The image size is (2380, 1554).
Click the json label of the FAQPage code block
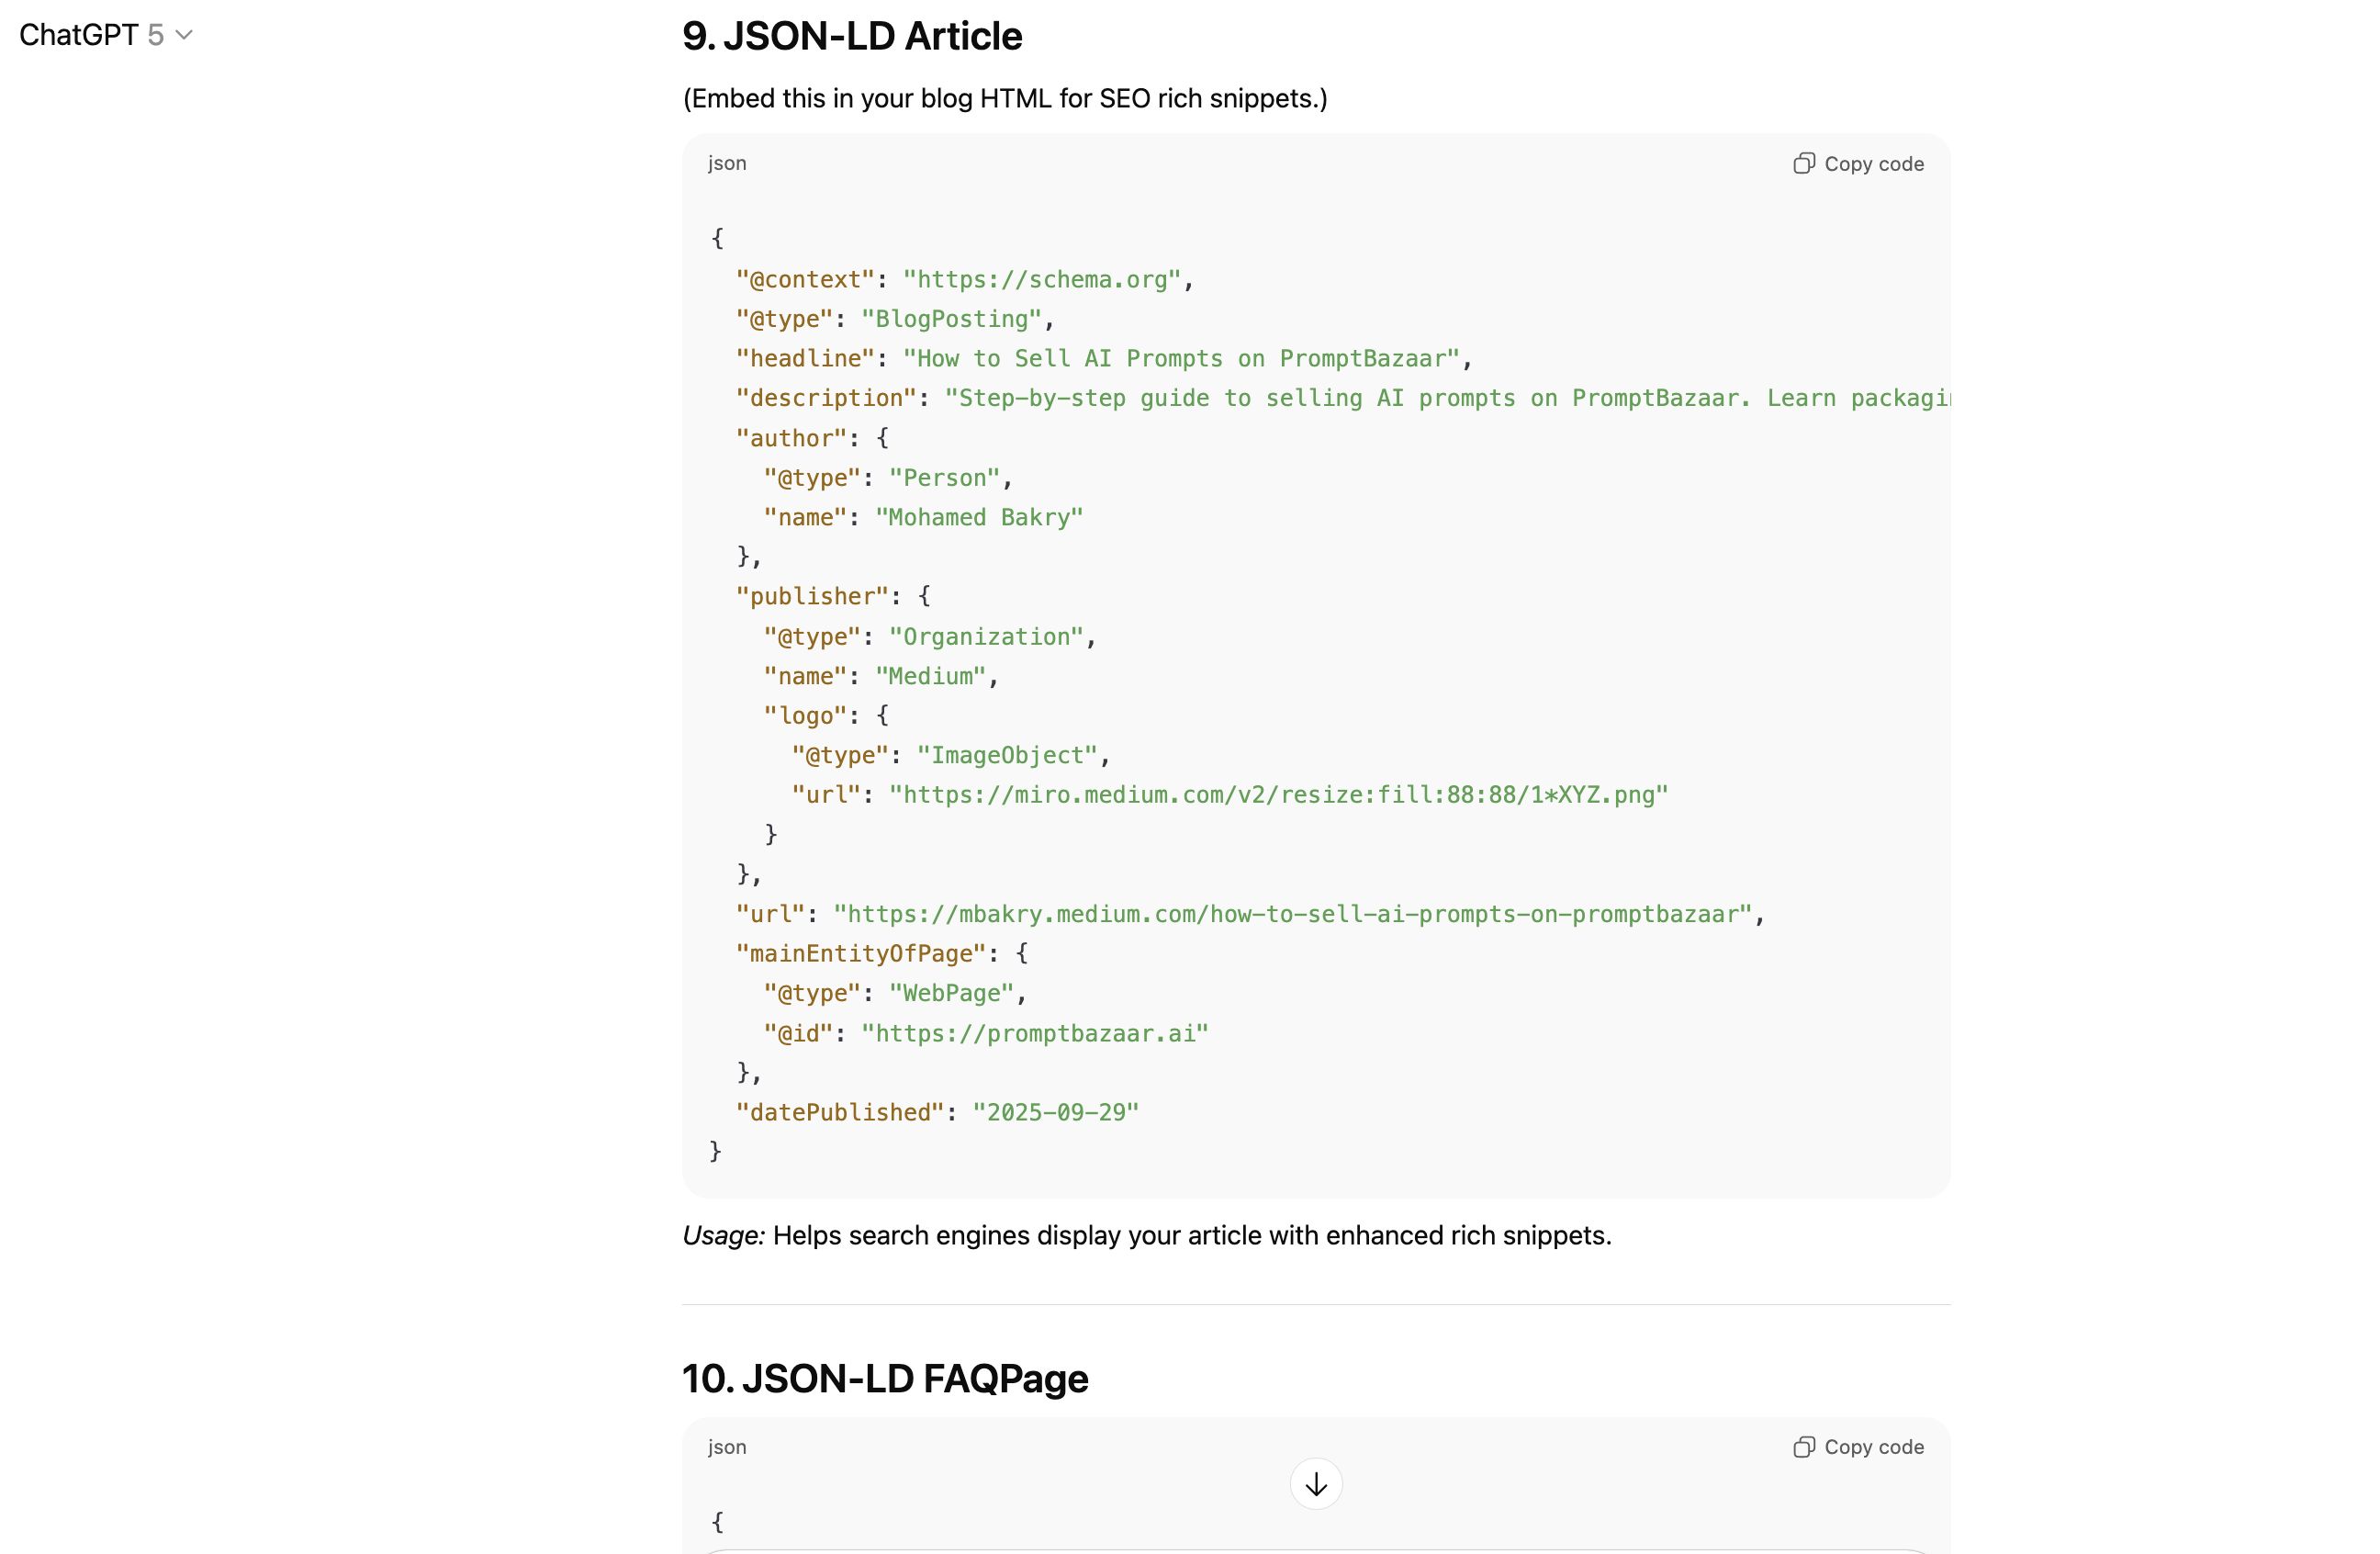click(x=727, y=1447)
